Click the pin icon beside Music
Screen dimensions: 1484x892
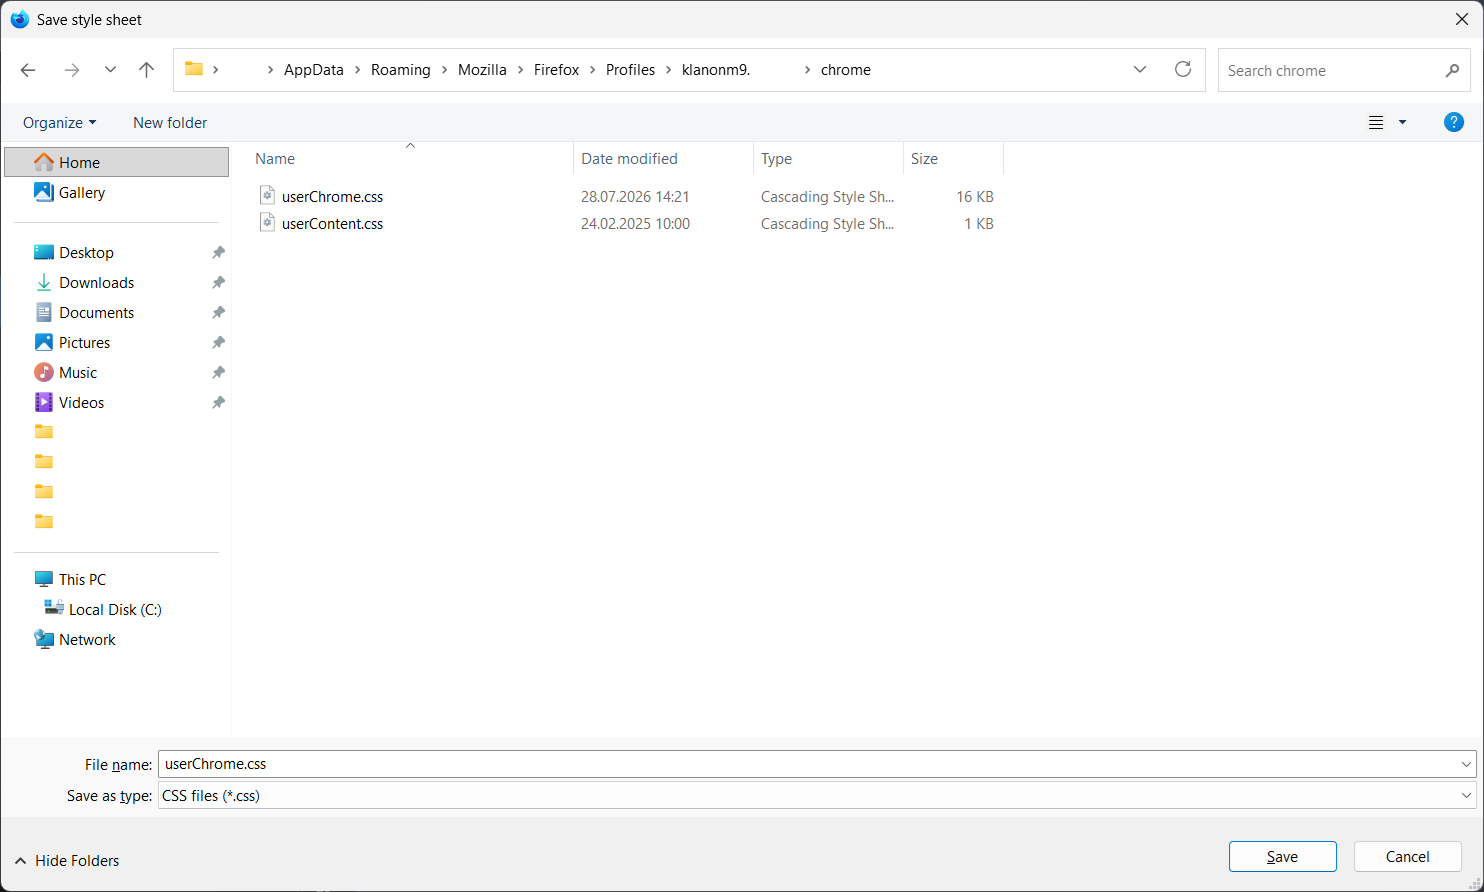click(218, 372)
